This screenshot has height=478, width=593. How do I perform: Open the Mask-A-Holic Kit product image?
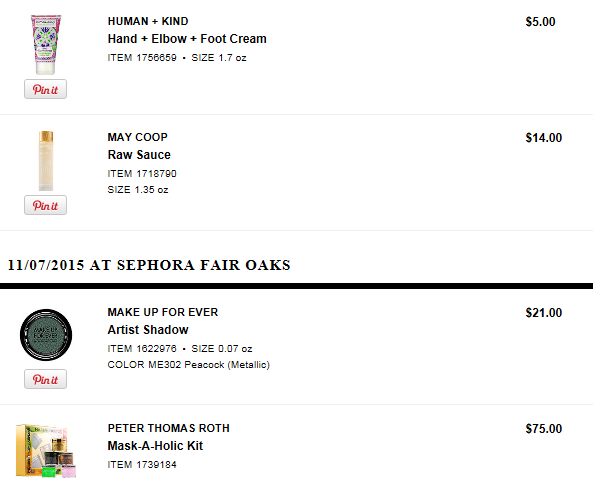46,451
